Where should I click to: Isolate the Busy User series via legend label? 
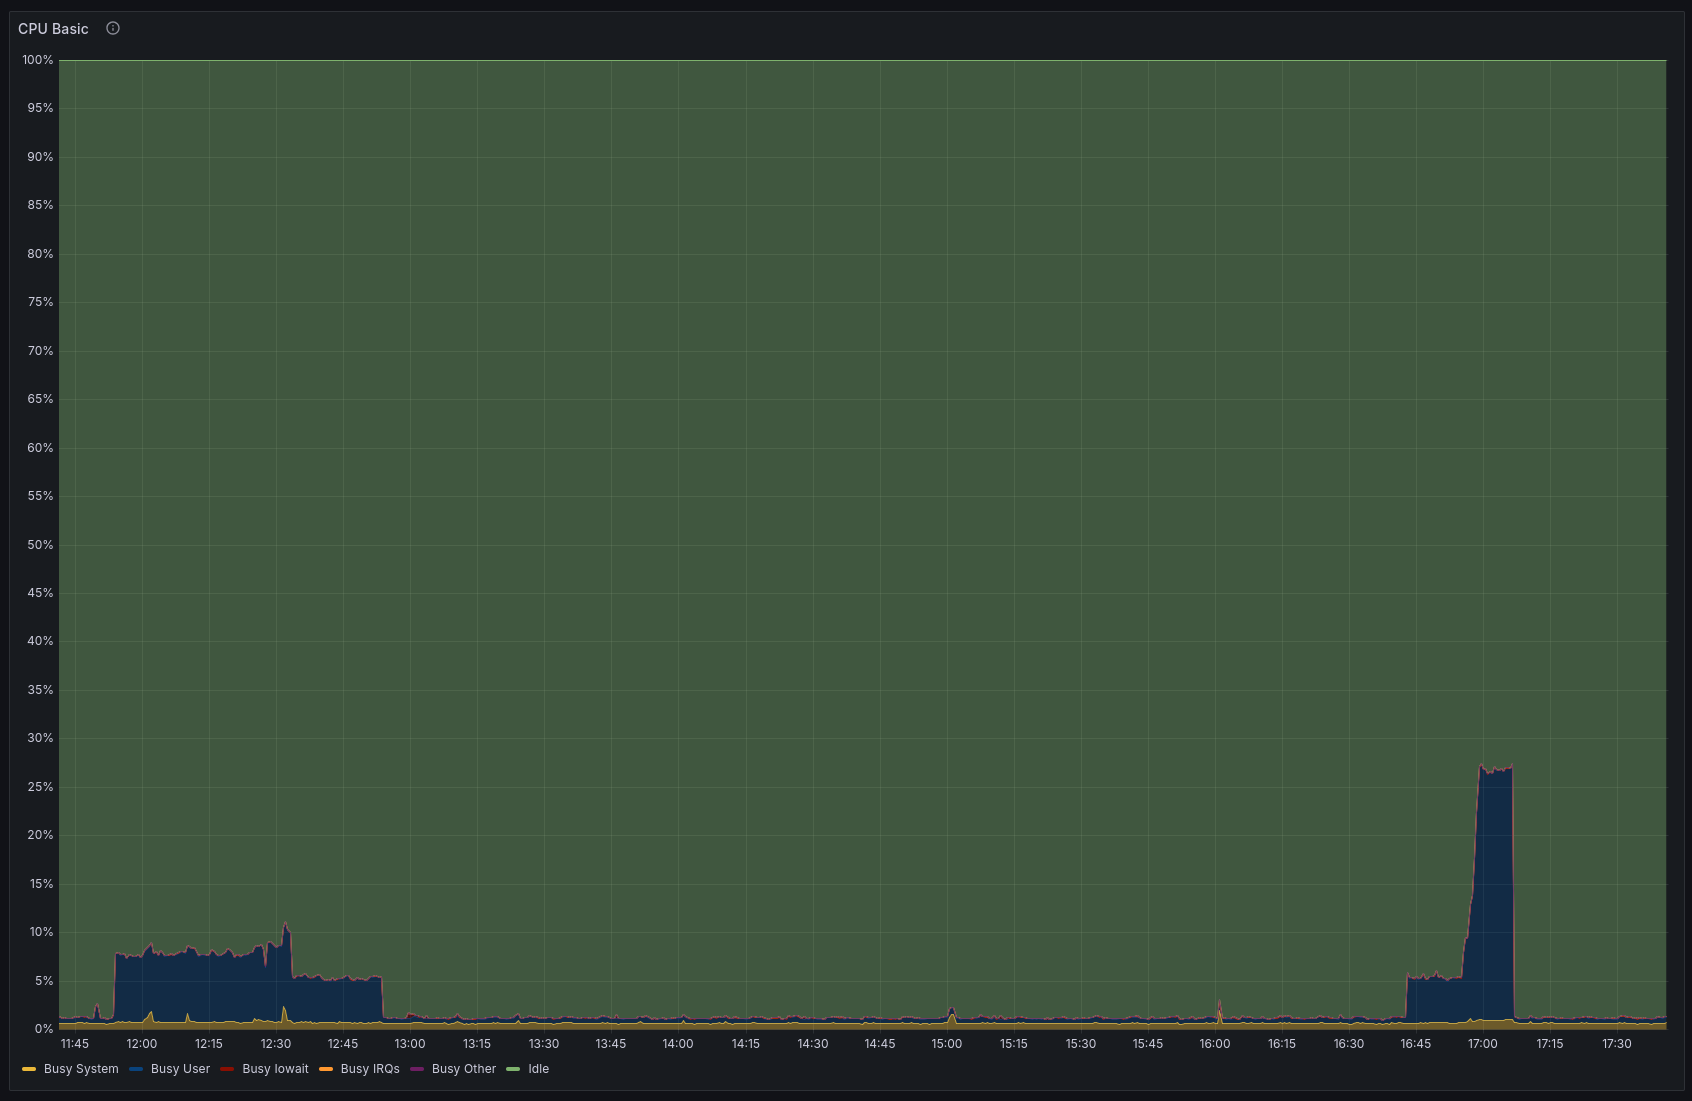[180, 1069]
